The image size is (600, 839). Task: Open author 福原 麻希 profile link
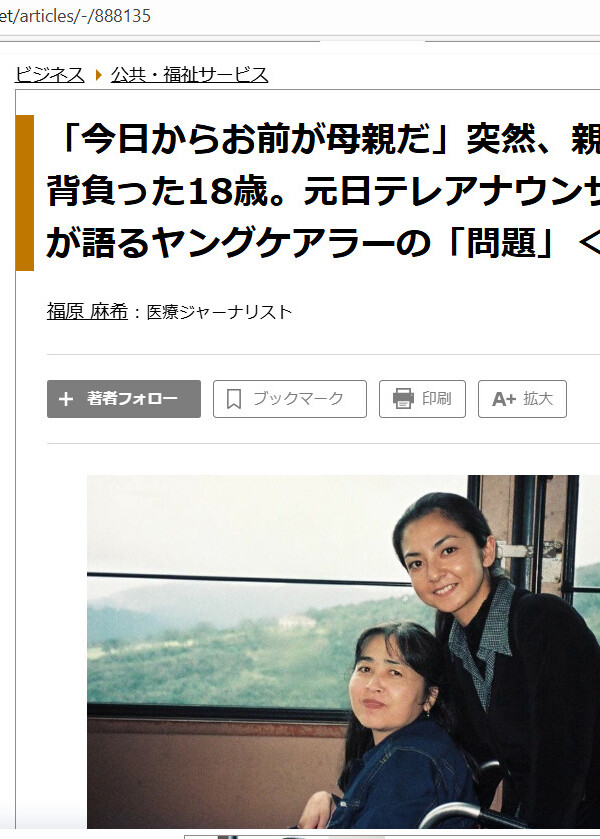coord(87,311)
